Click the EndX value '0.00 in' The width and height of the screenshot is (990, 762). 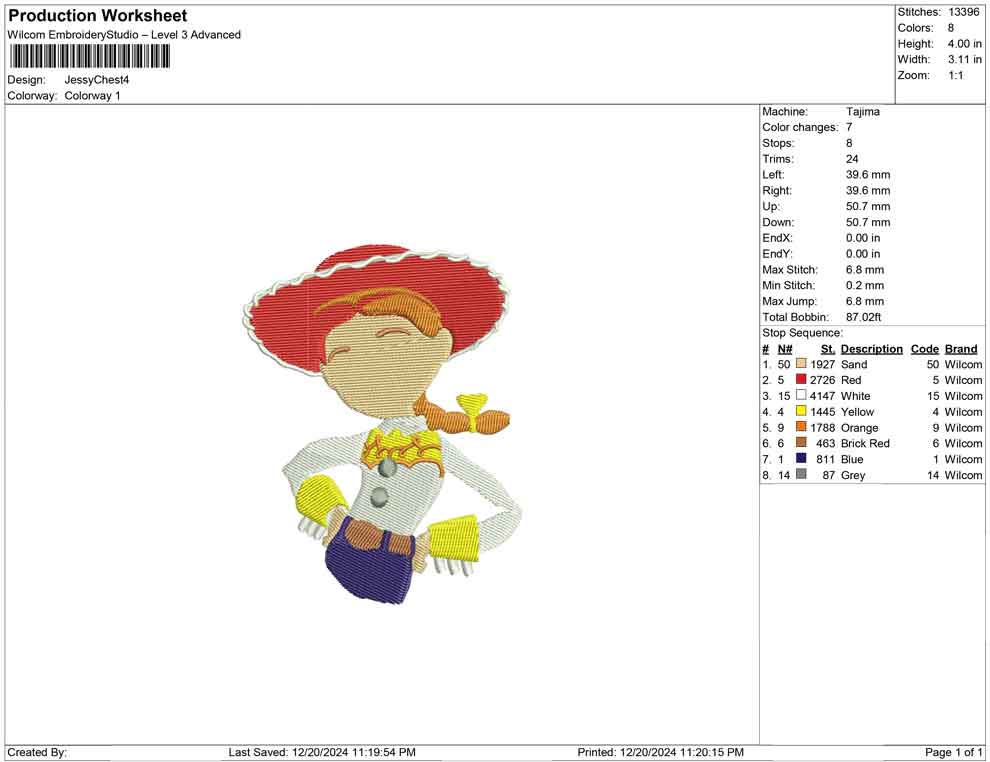tap(863, 238)
